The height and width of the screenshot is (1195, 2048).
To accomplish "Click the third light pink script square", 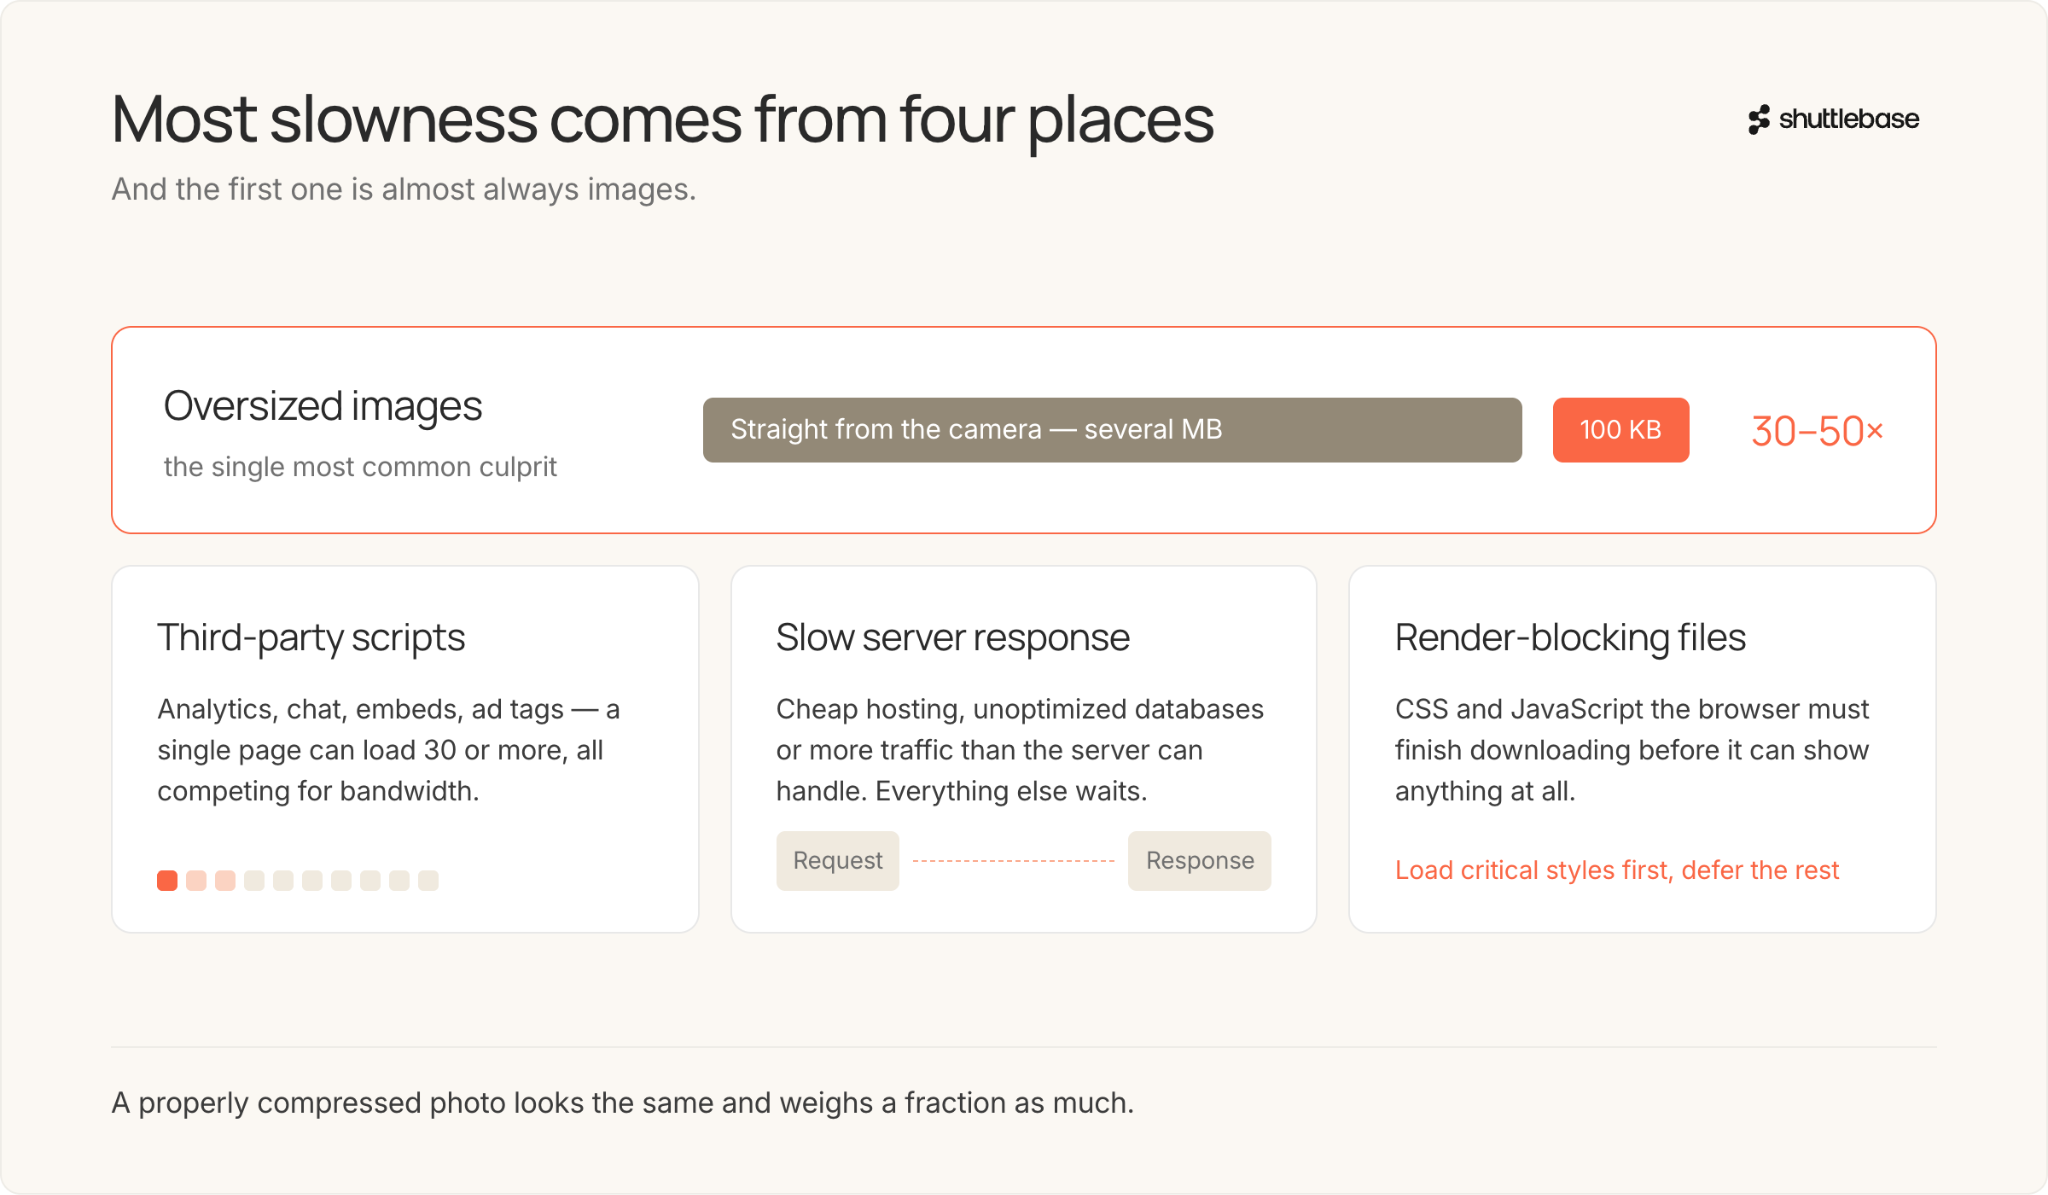I will tap(225, 880).
